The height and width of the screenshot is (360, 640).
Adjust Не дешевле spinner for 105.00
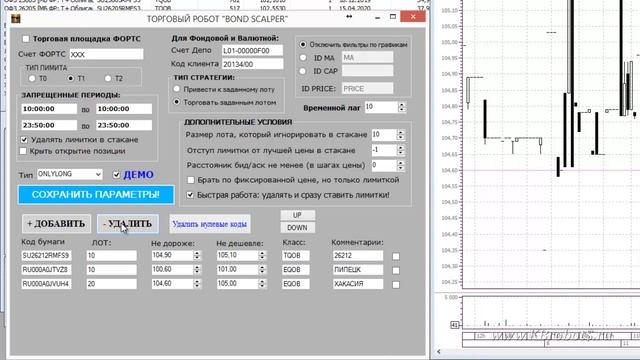[262, 284]
